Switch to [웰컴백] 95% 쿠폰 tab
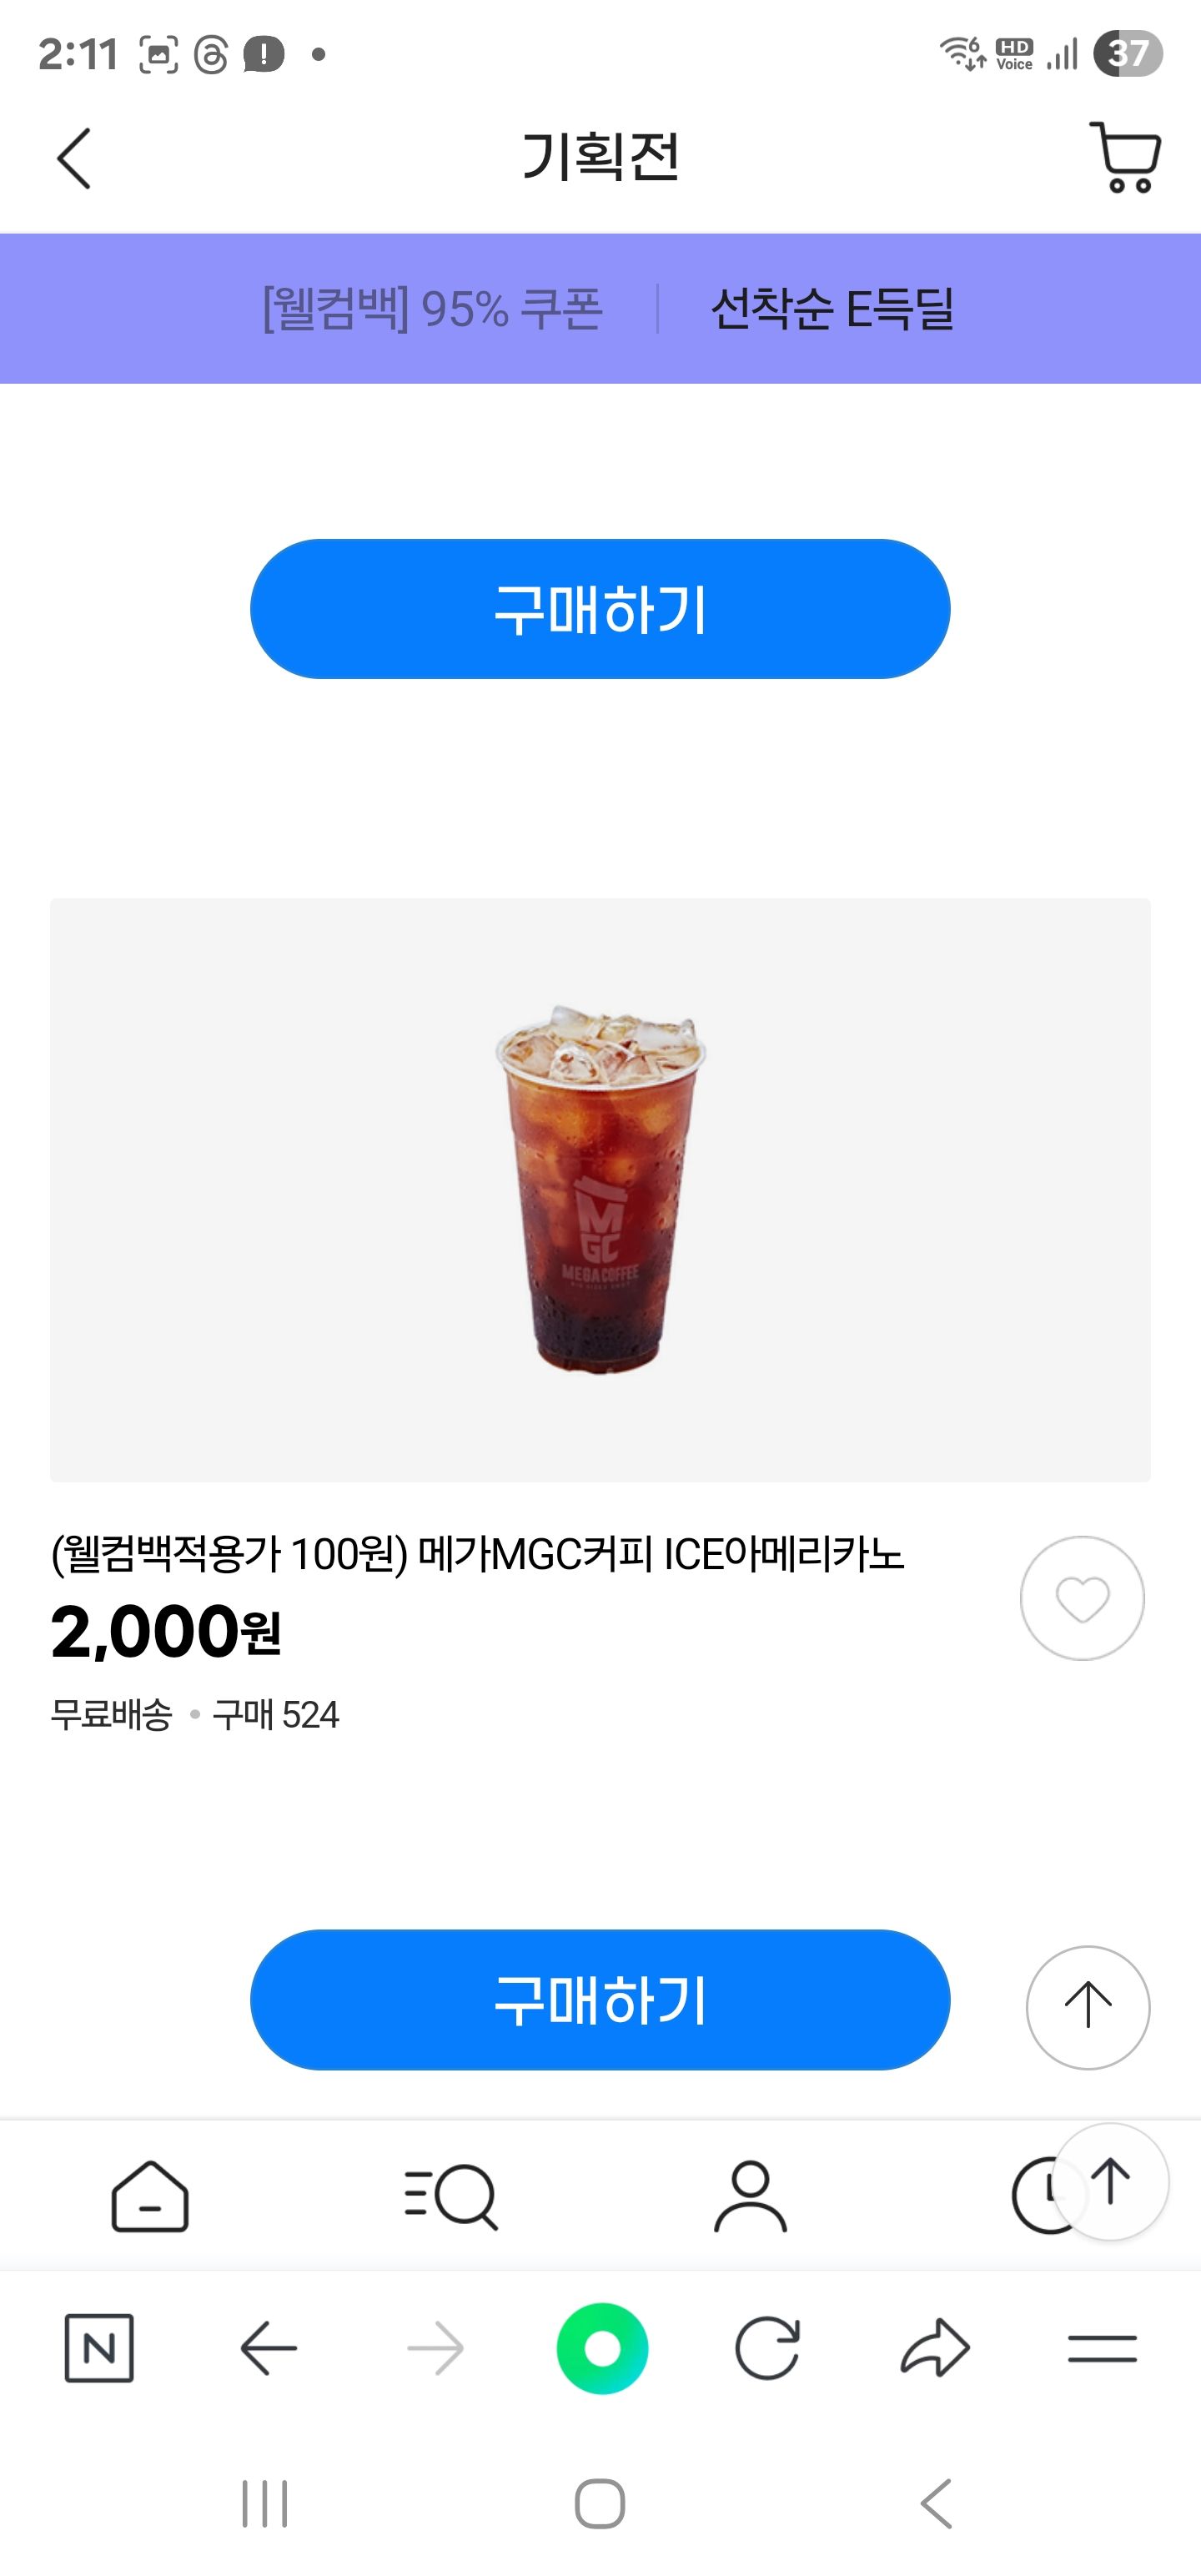 coord(432,309)
